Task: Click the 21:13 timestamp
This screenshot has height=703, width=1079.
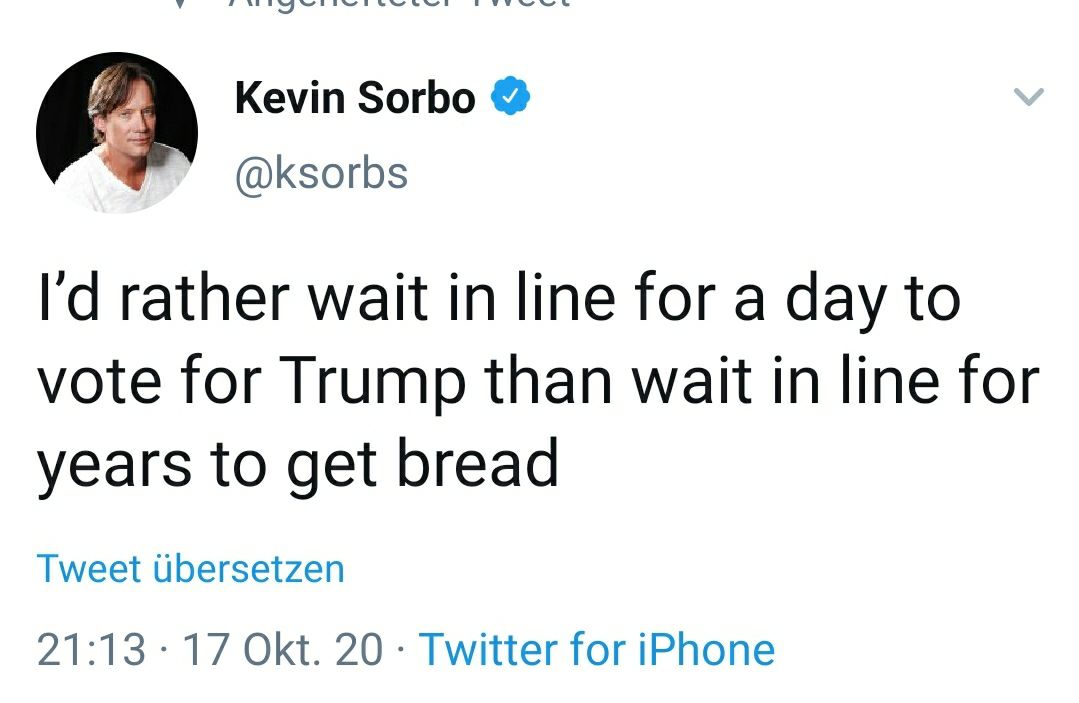Action: point(91,650)
